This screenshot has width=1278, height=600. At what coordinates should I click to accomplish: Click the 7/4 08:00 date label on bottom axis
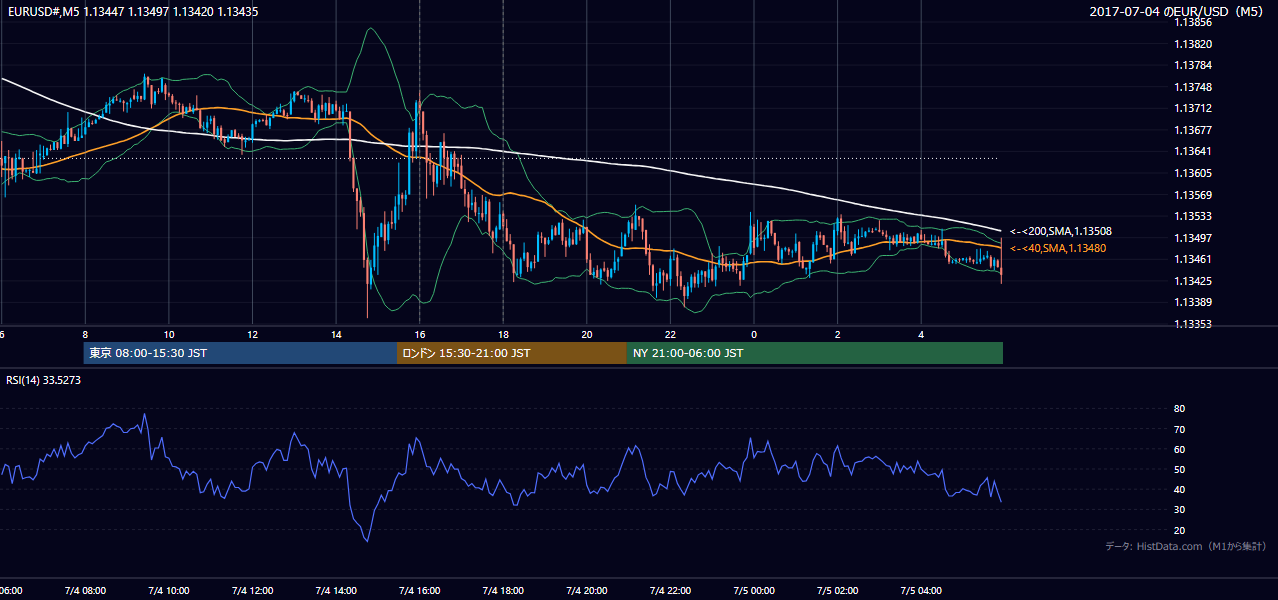pos(83,591)
